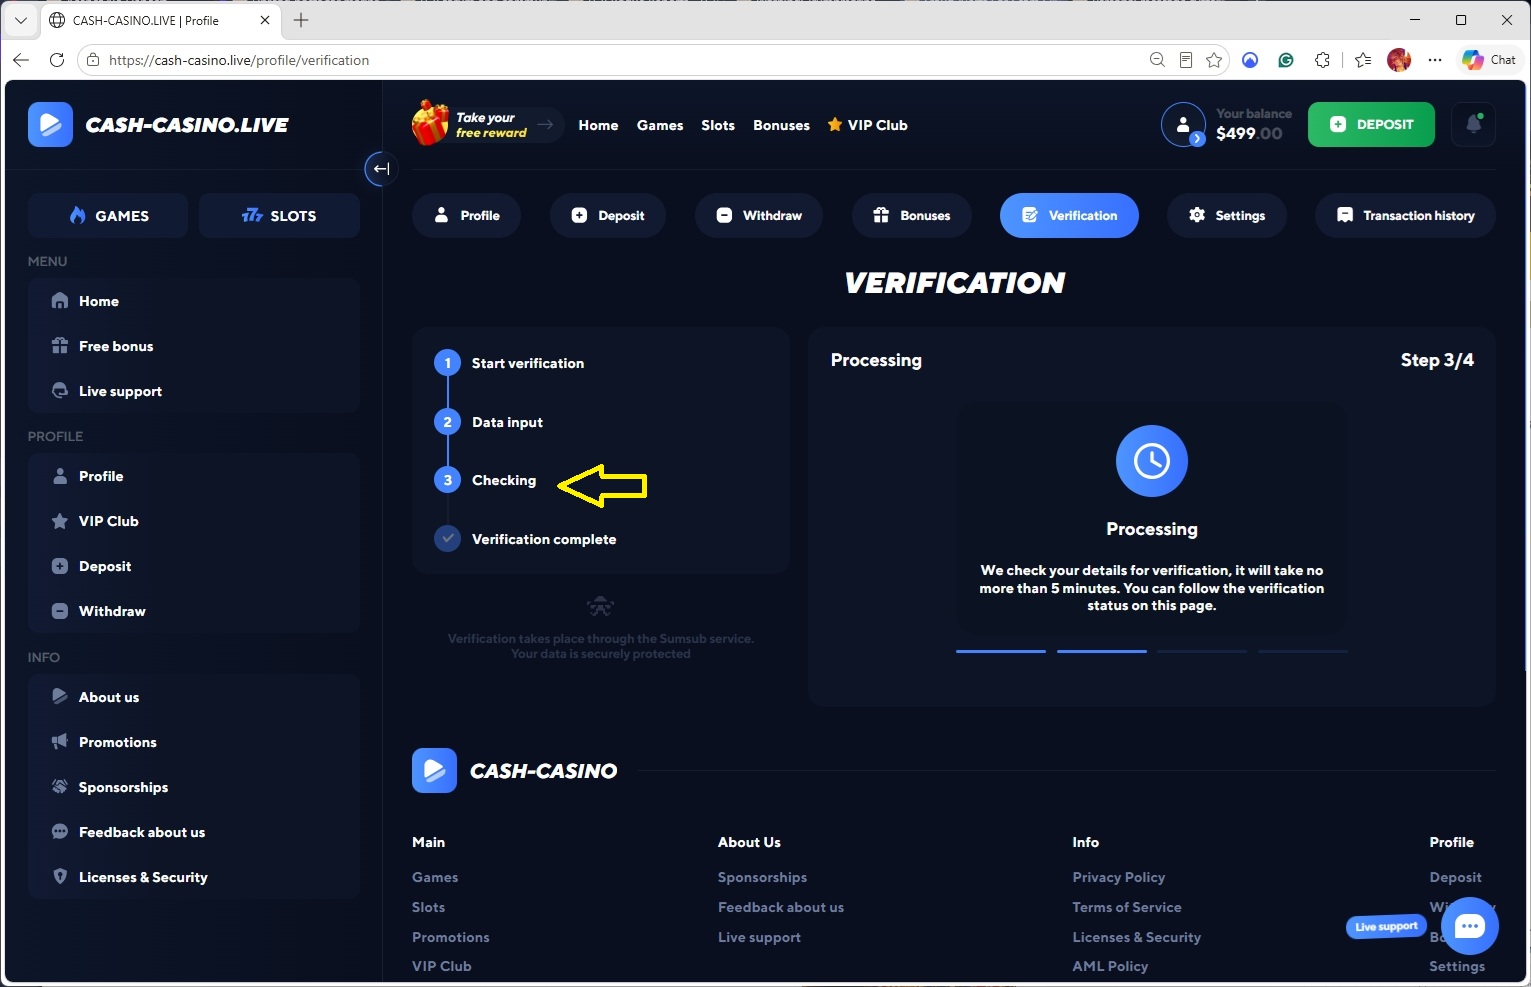Click the Checking step number 3

point(447,480)
